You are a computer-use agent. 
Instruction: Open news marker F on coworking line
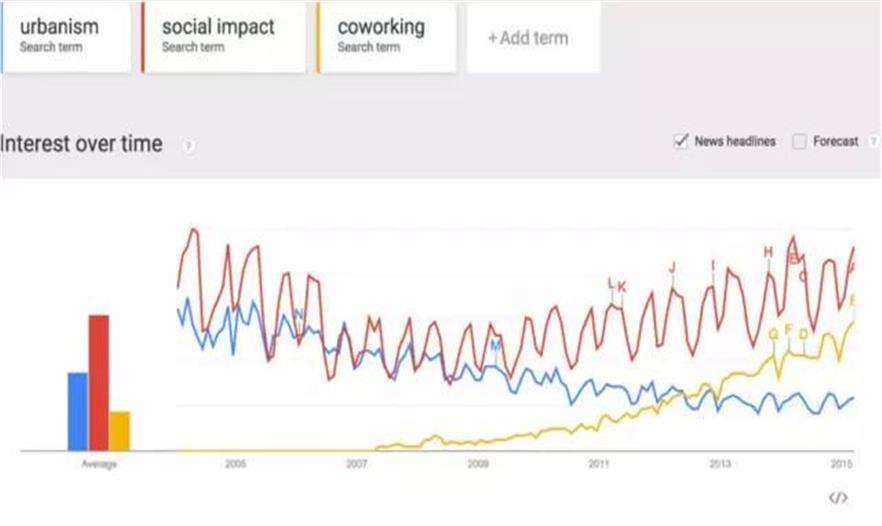tap(788, 329)
